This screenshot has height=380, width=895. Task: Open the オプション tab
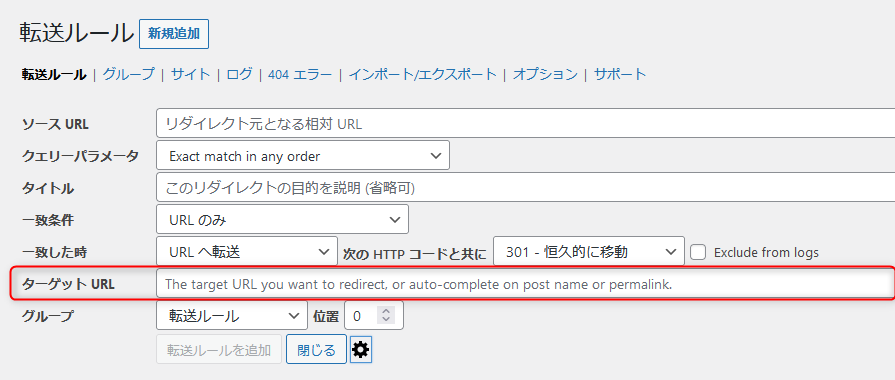[545, 74]
